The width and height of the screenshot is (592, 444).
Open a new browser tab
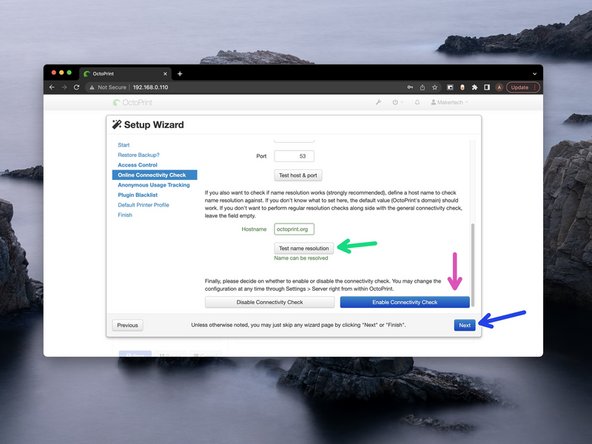pyautogui.click(x=180, y=74)
